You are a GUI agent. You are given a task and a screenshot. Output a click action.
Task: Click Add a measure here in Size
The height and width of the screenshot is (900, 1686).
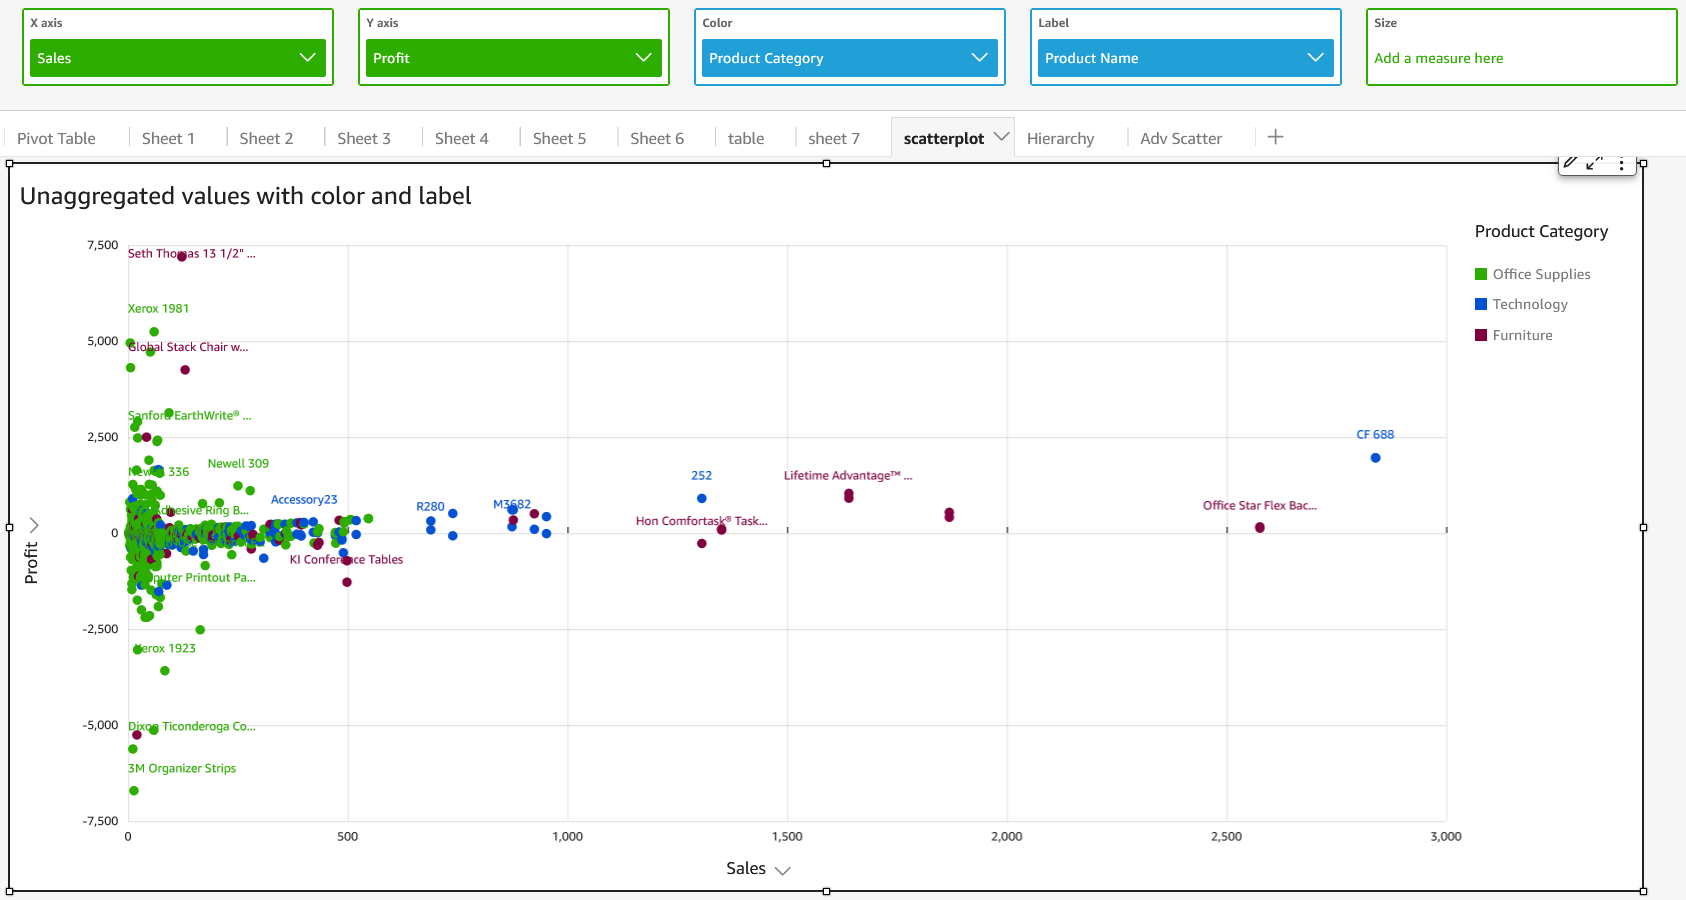1438,58
